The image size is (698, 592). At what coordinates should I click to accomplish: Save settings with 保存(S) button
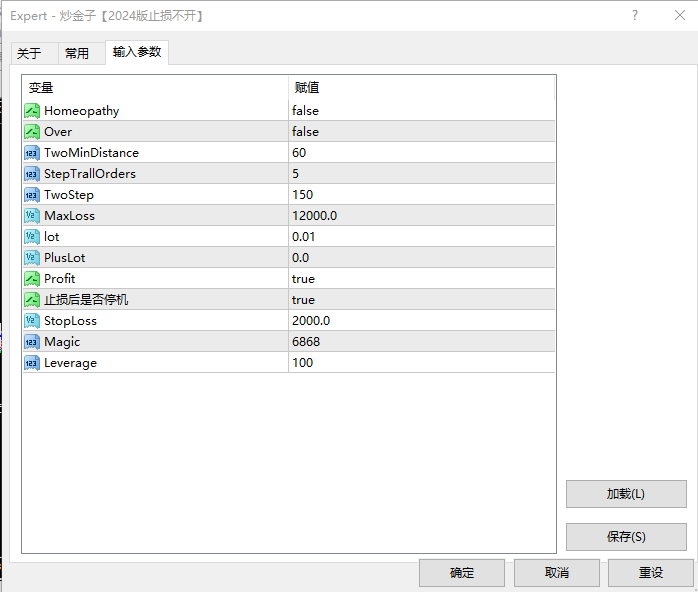626,537
